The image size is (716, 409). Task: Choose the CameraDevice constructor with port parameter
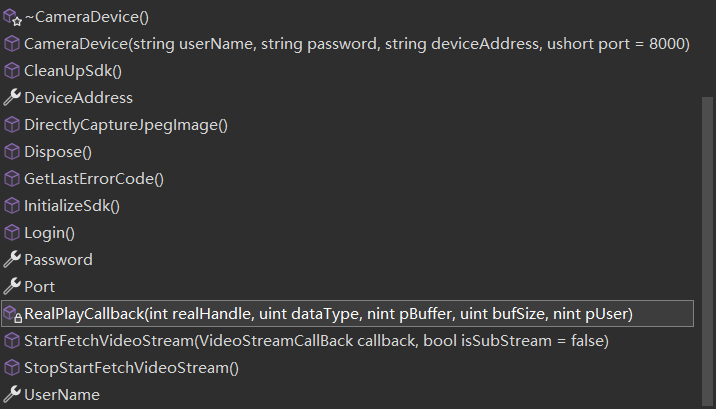point(357,44)
